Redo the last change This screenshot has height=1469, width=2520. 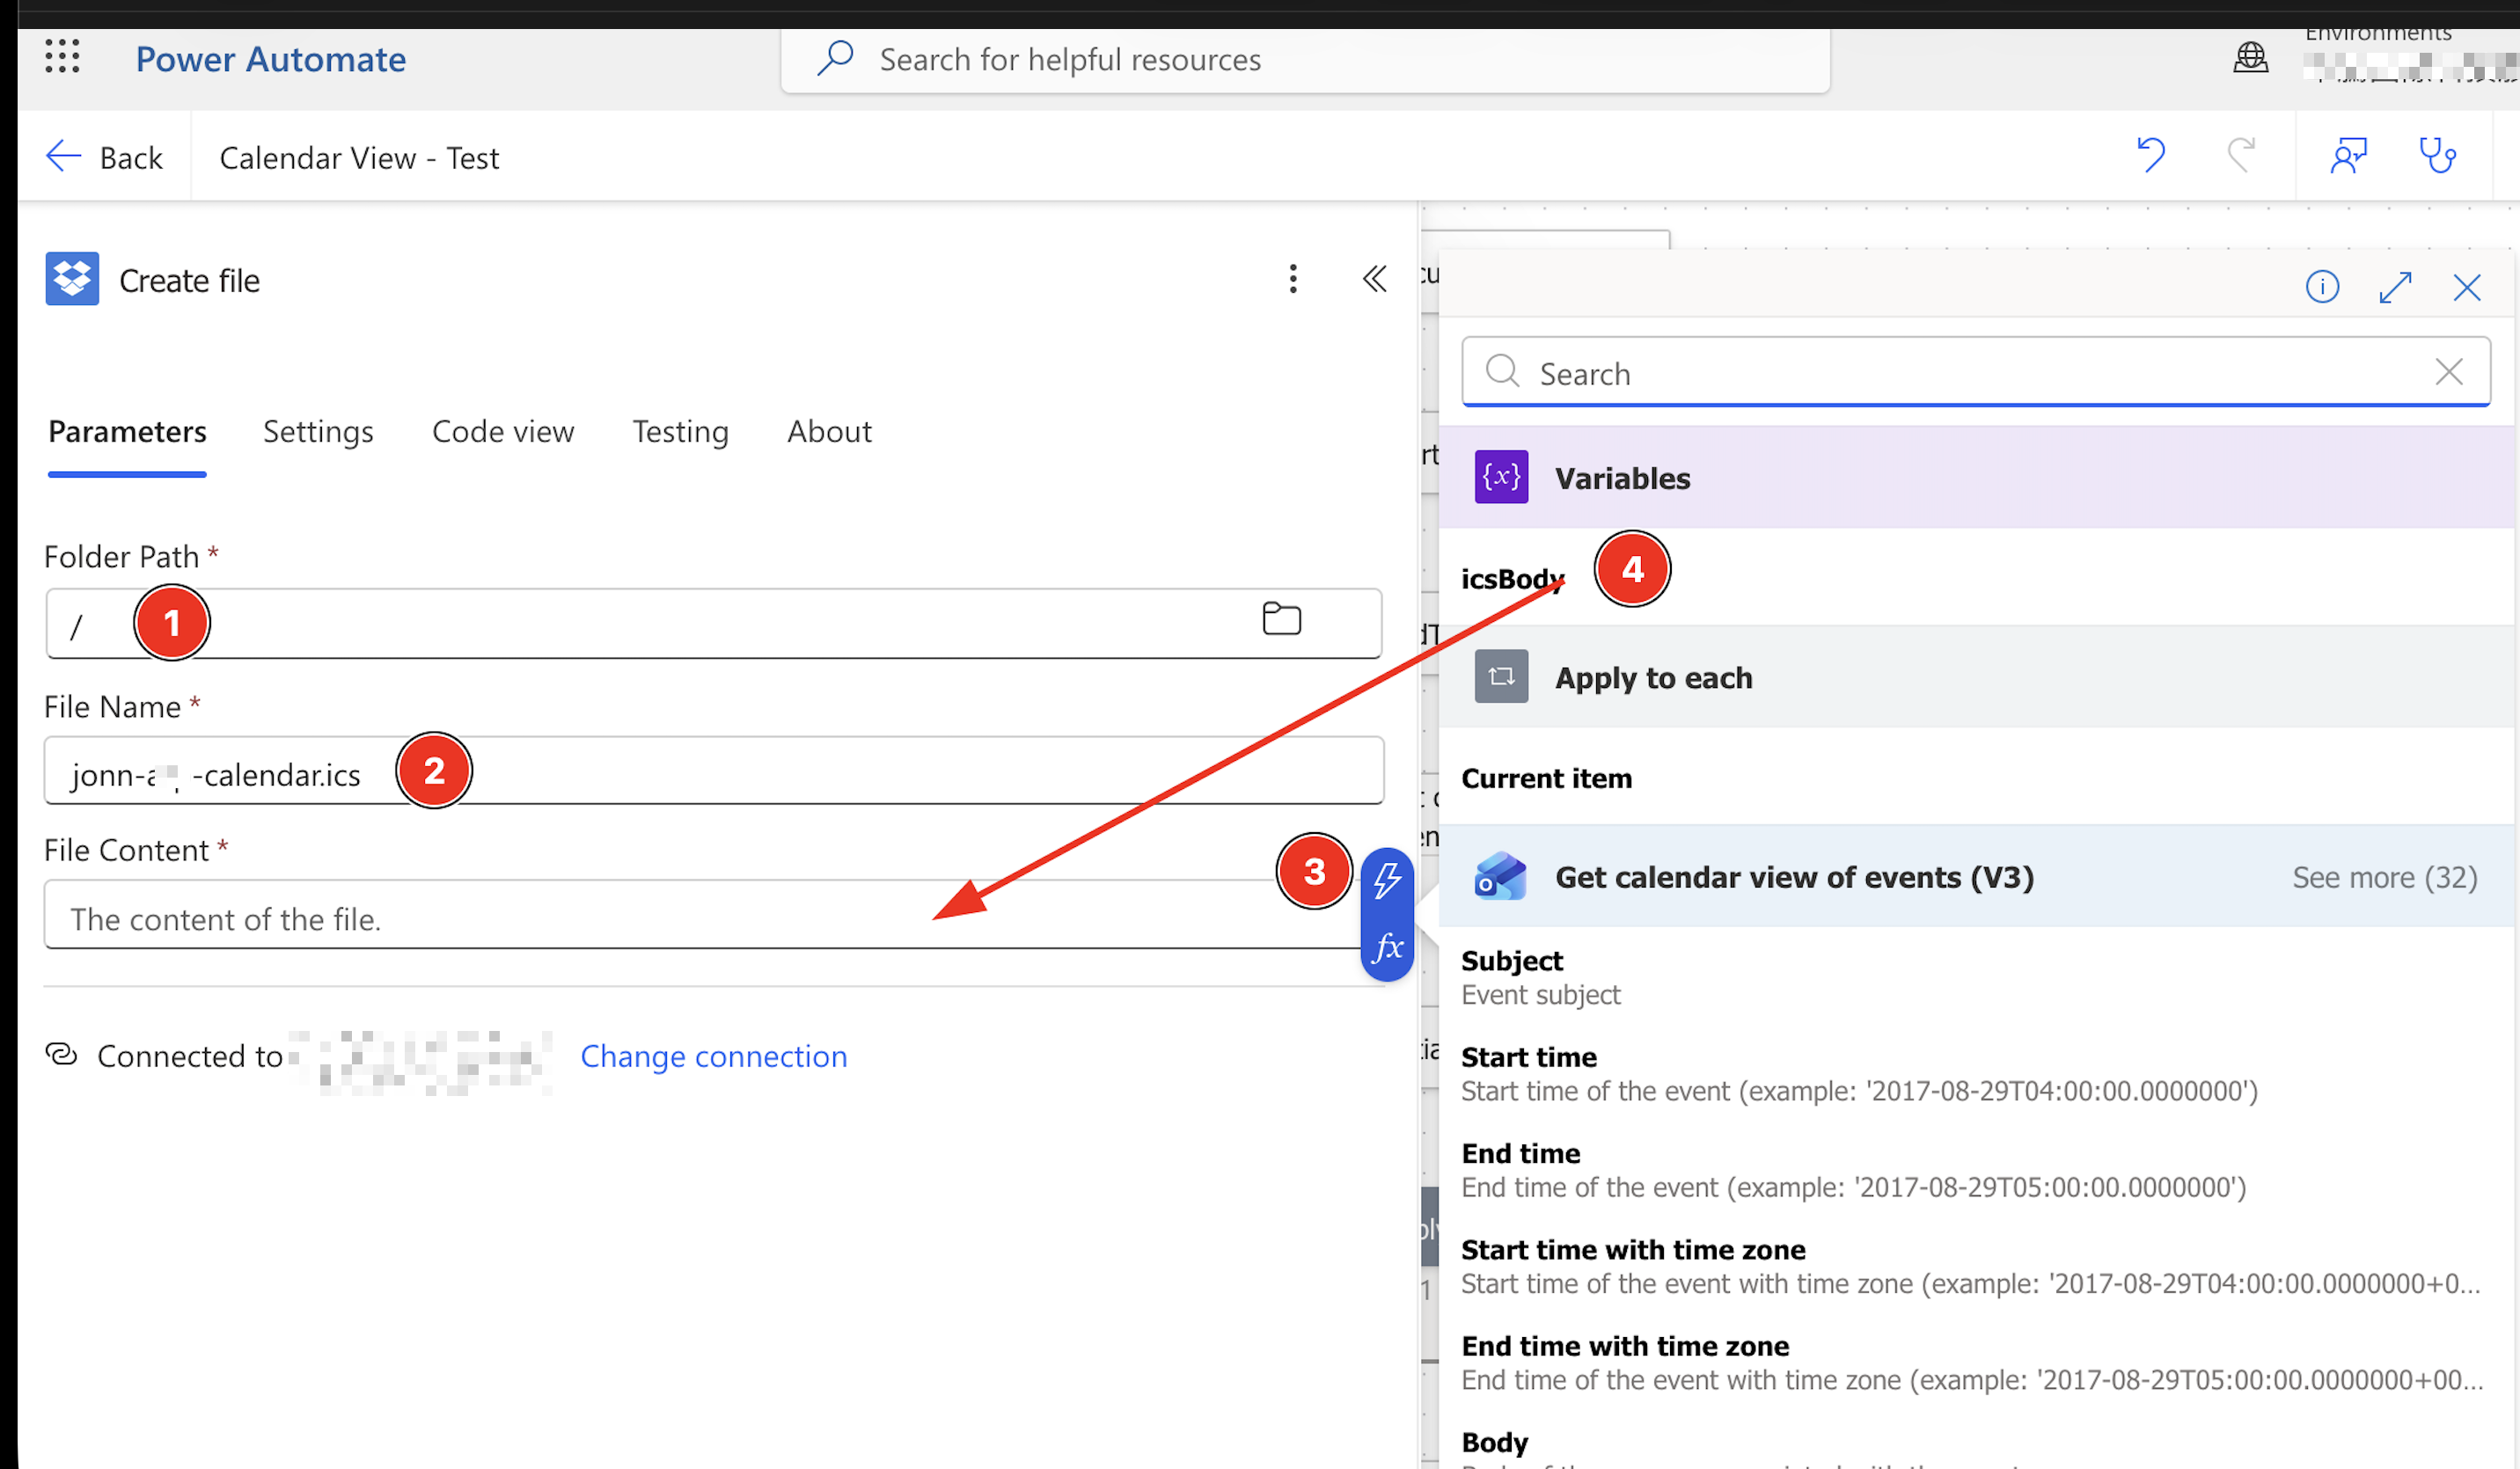[2241, 155]
